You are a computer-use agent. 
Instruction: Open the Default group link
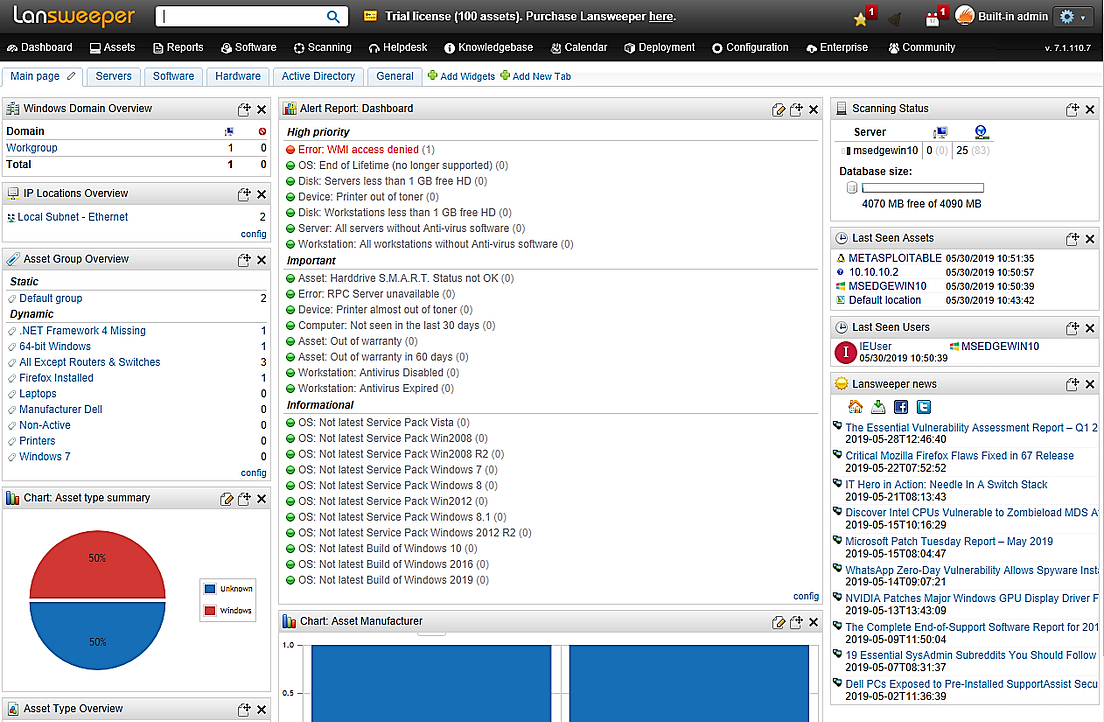coord(51,298)
